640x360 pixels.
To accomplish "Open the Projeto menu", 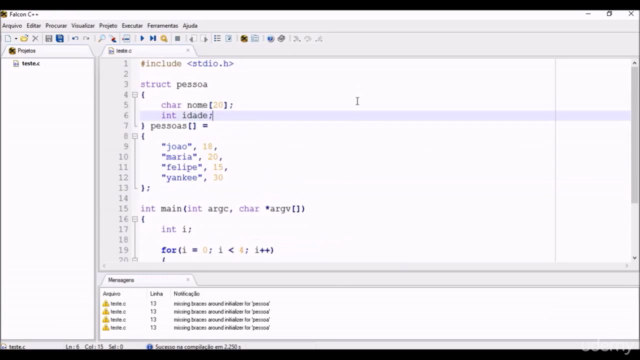I will [108, 26].
